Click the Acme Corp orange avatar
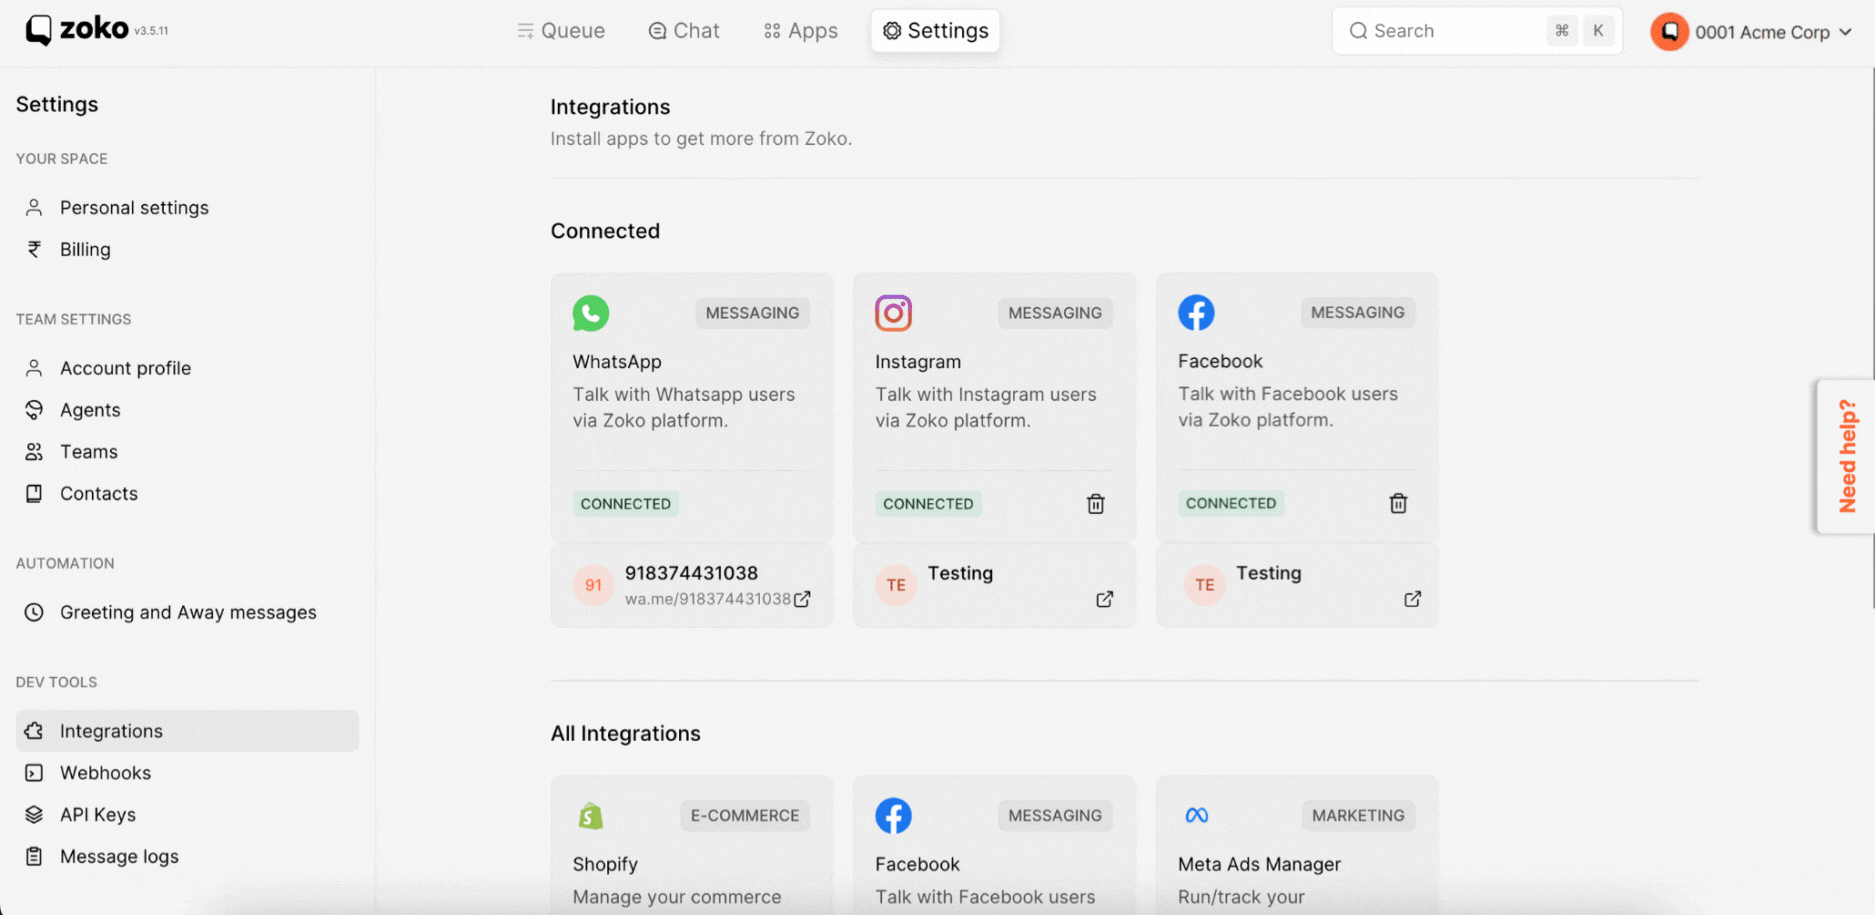1875x915 pixels. [1669, 32]
